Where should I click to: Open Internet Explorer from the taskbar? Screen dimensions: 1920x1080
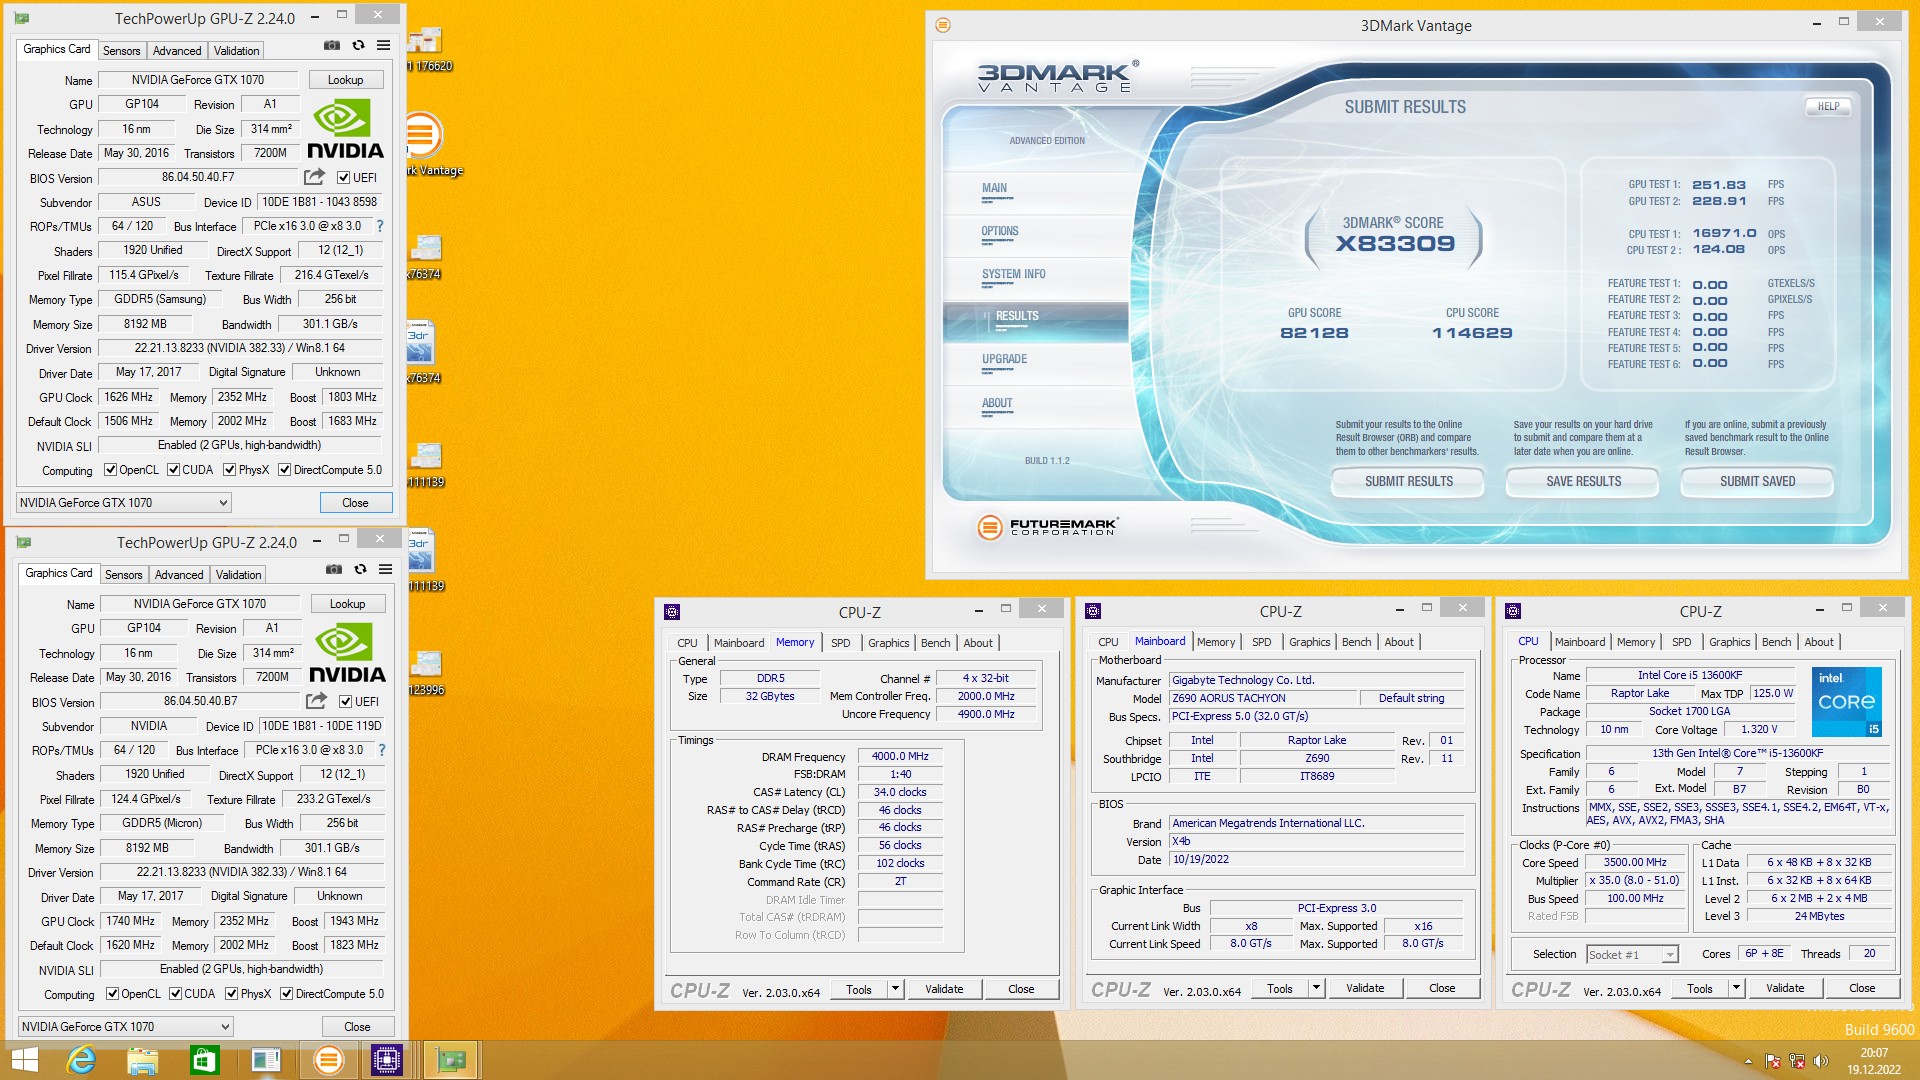(x=81, y=1060)
